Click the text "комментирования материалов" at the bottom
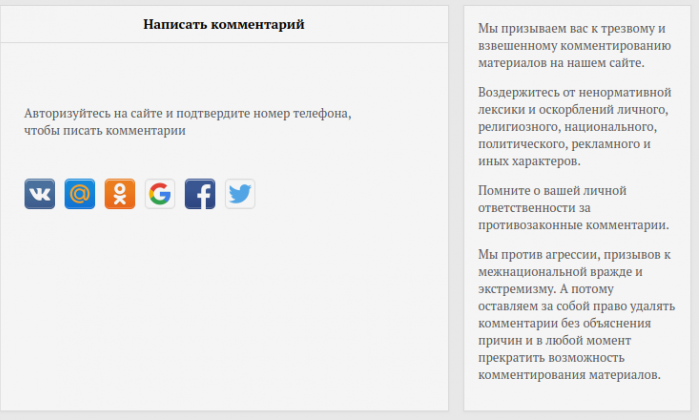Screen dimensions: 699x420 569,375
